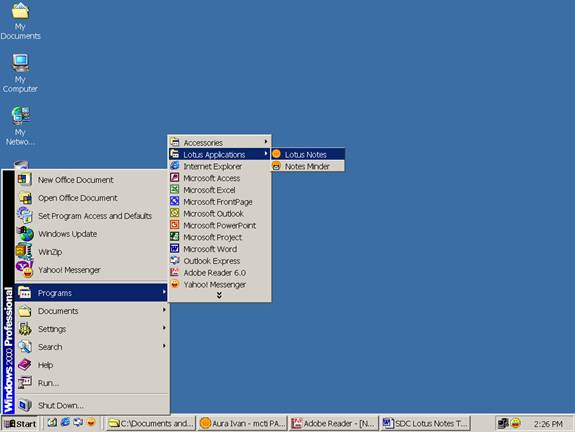The image size is (575, 432).
Task: Switch to Aura Ivan Lotus Notes taskbar button
Action: coord(242,424)
